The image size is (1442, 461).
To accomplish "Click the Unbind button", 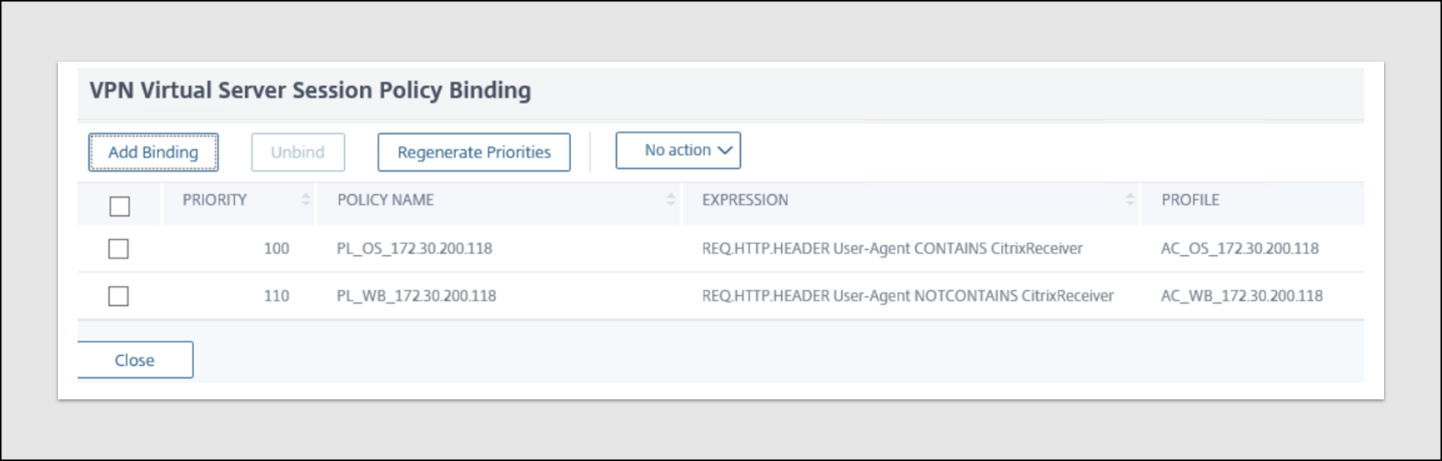I will (x=298, y=152).
